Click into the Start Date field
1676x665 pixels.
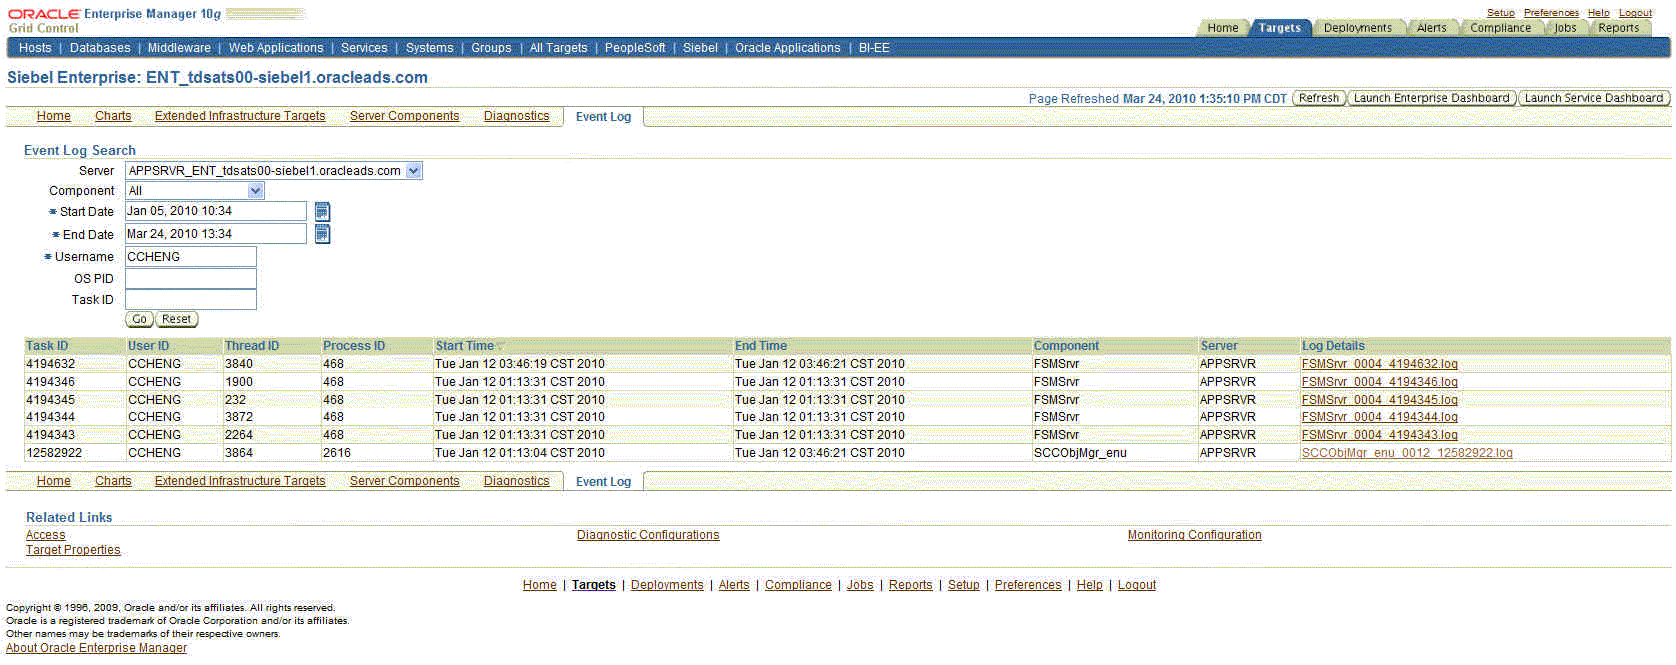coord(216,211)
